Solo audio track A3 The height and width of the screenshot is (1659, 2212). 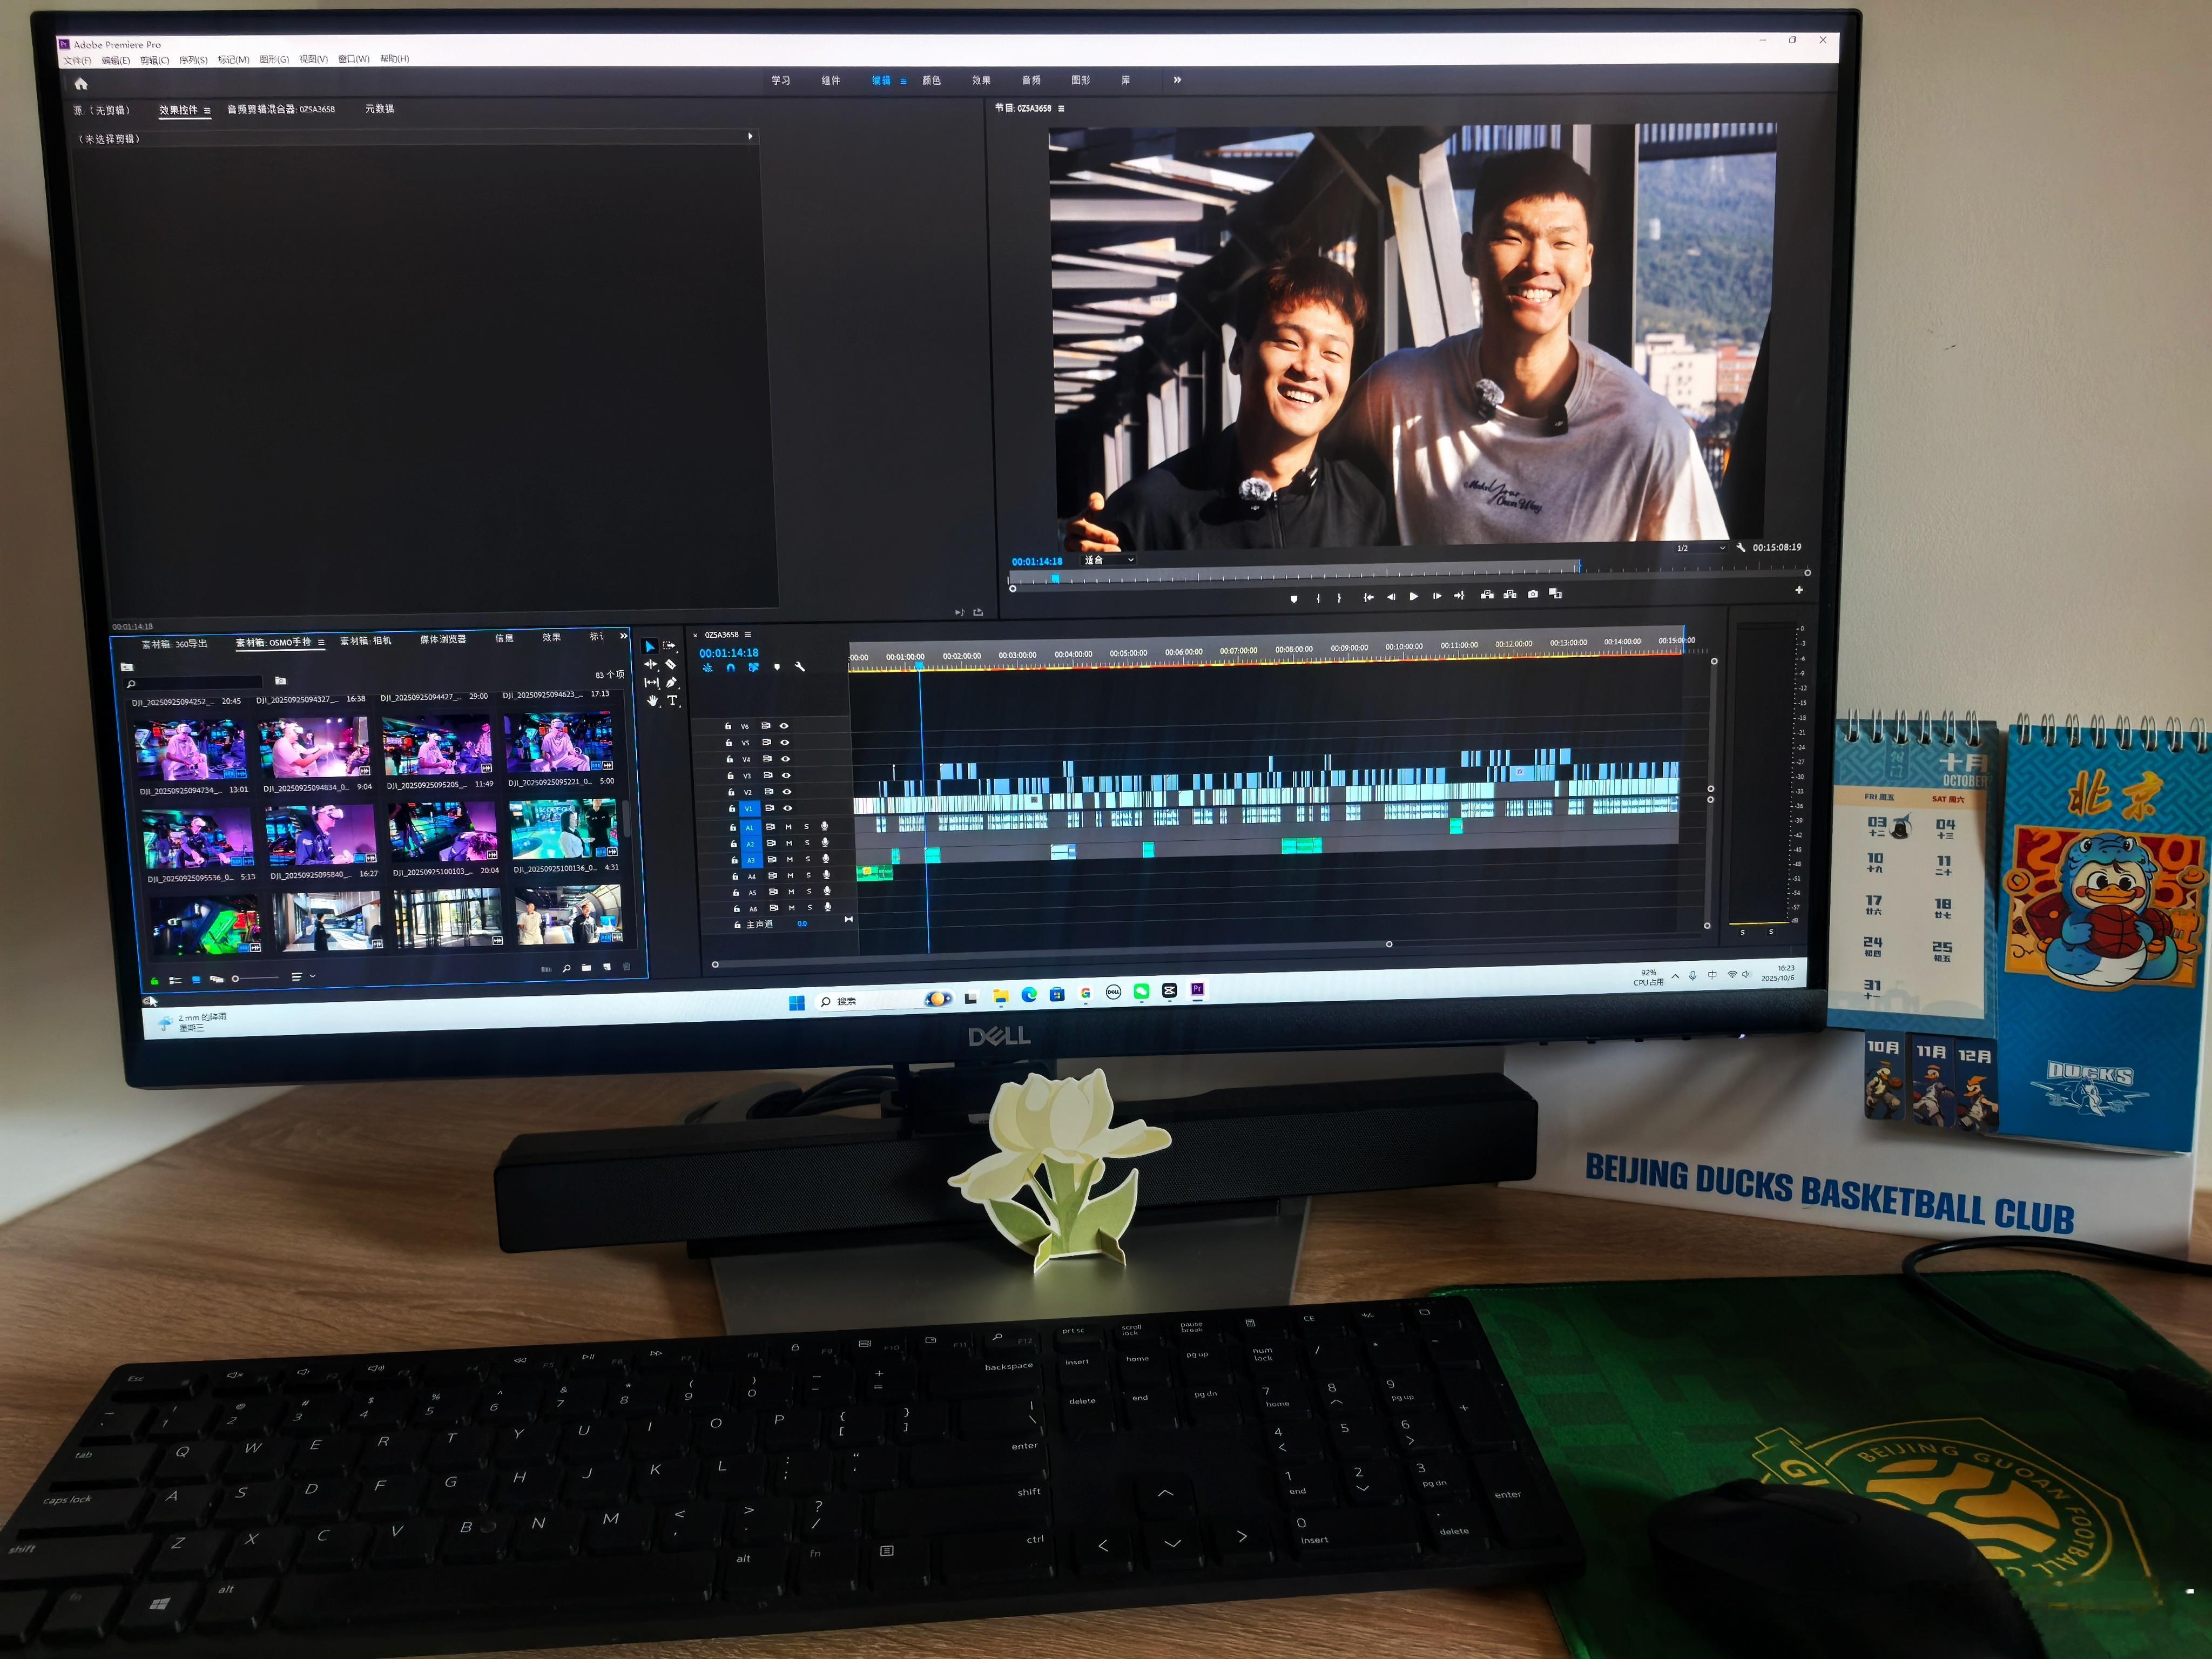click(808, 860)
